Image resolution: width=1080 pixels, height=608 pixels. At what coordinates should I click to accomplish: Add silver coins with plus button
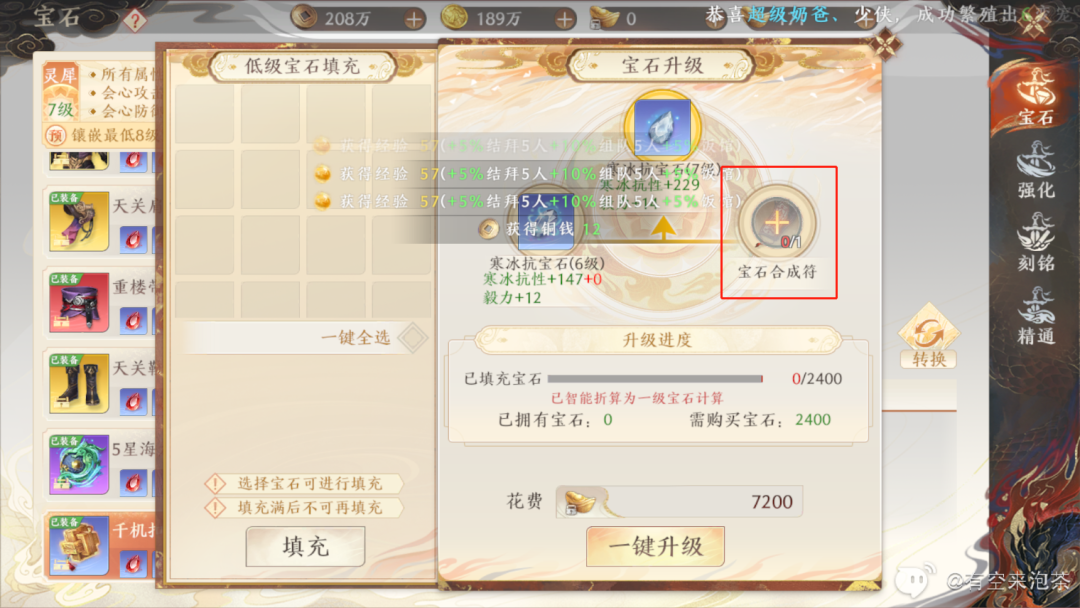pyautogui.click(x=414, y=19)
